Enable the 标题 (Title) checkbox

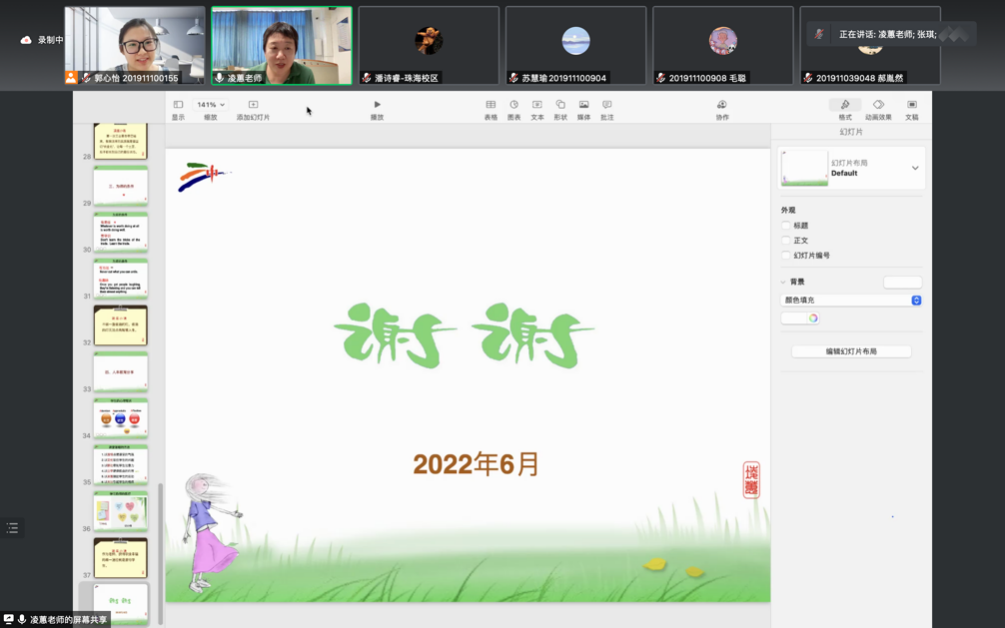[786, 226]
